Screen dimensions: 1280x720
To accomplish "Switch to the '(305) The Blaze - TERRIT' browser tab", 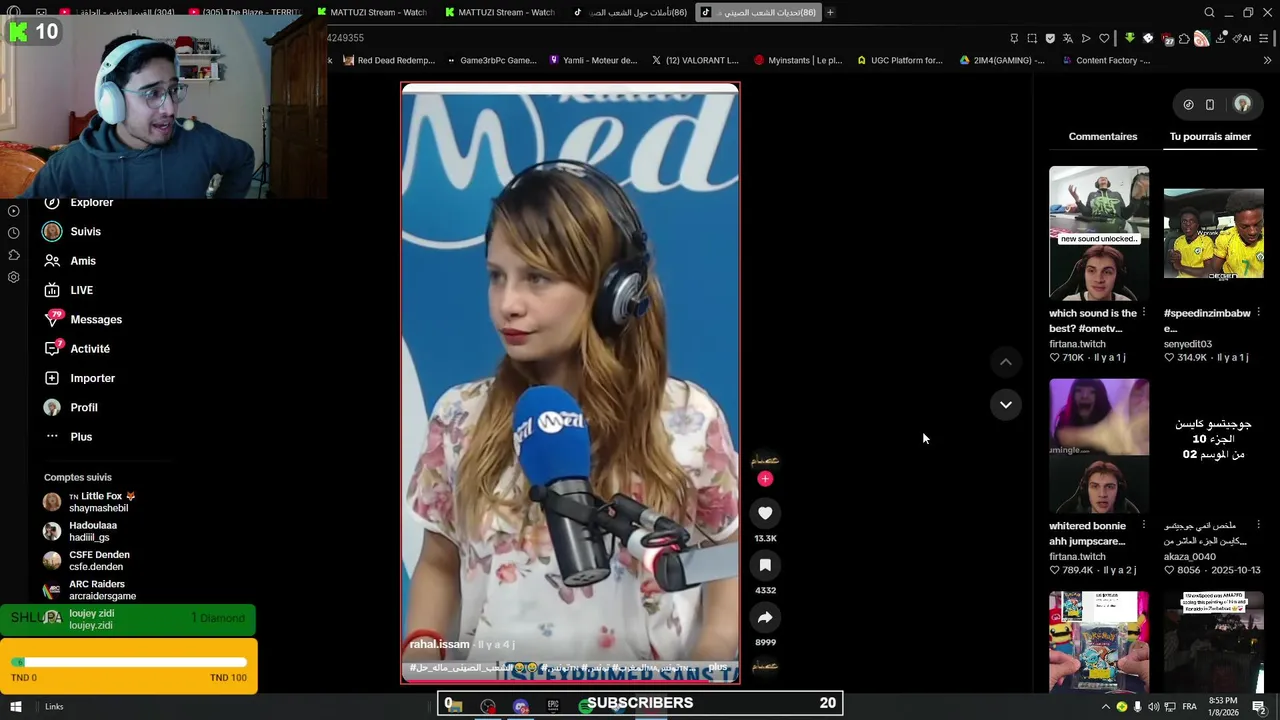I will pos(244,12).
